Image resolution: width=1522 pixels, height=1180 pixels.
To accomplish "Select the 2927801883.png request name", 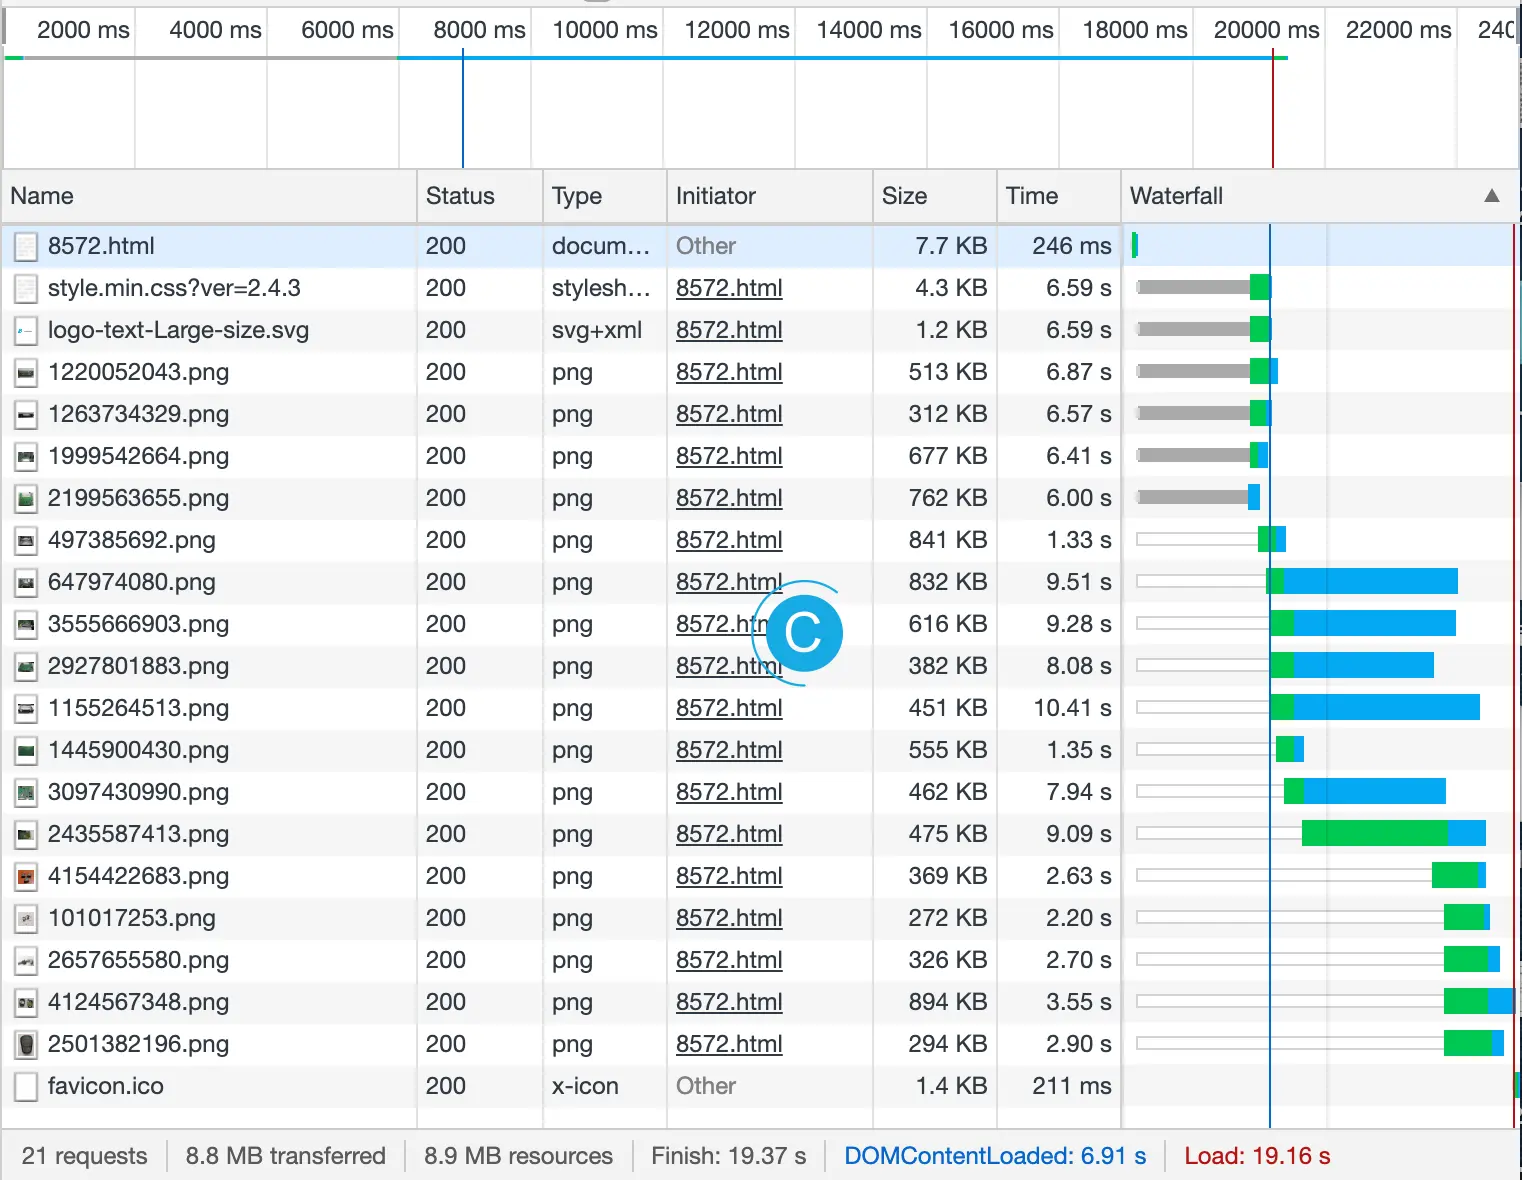I will [x=139, y=666].
